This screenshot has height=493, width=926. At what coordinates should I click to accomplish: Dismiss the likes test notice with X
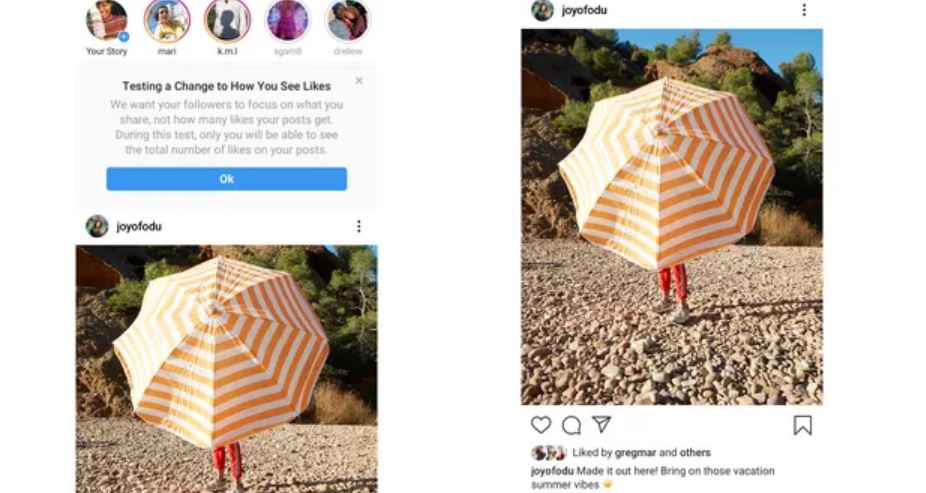[x=359, y=80]
